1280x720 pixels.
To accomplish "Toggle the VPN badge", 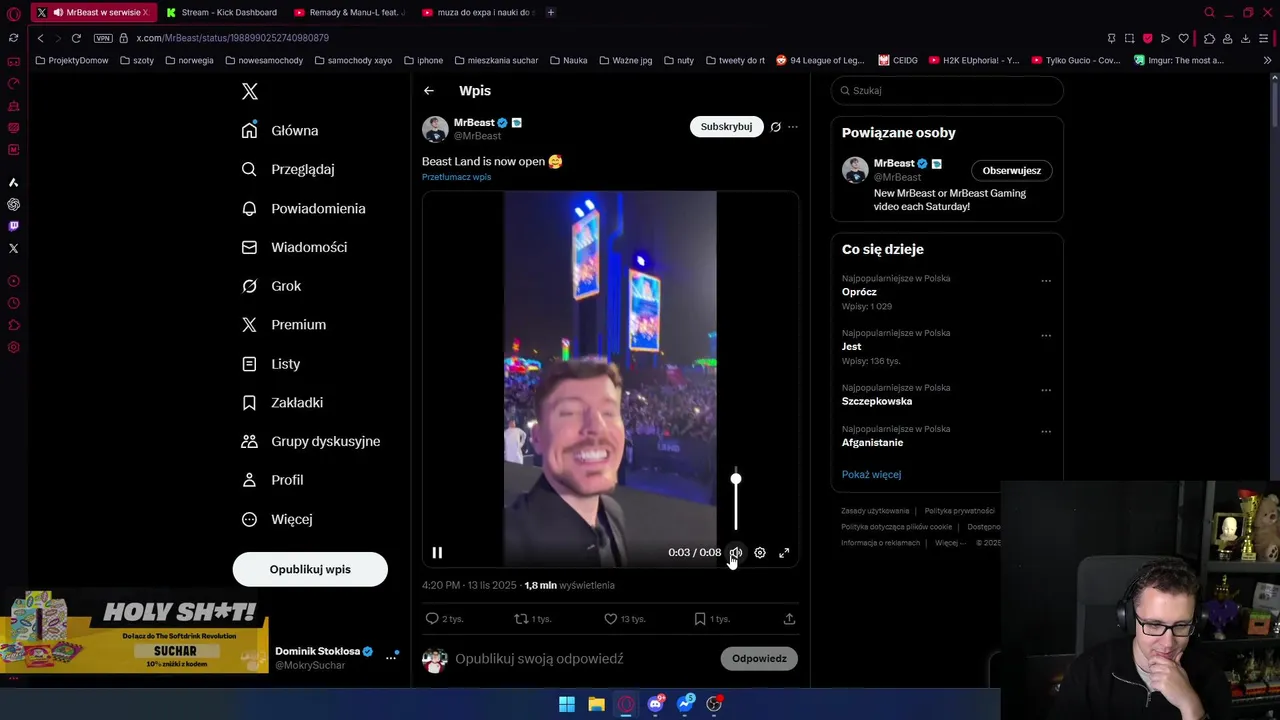I will tap(103, 38).
